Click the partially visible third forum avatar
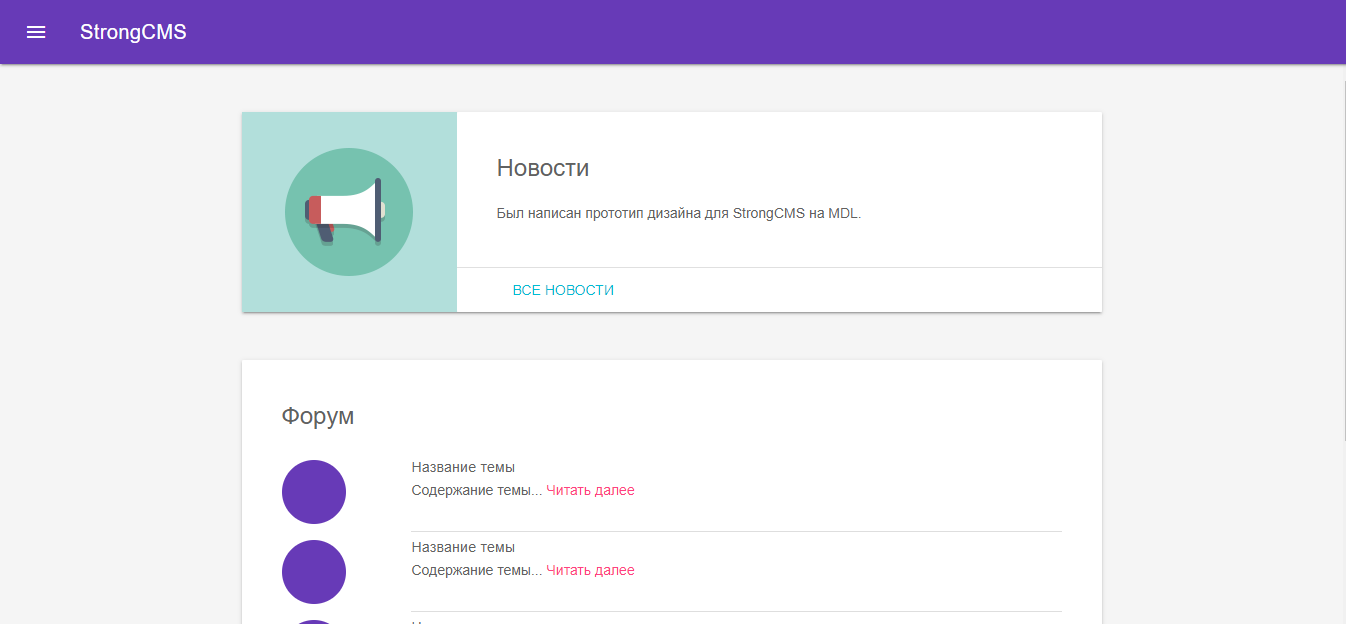Screen dimensions: 1346x624 click(x=314, y=621)
